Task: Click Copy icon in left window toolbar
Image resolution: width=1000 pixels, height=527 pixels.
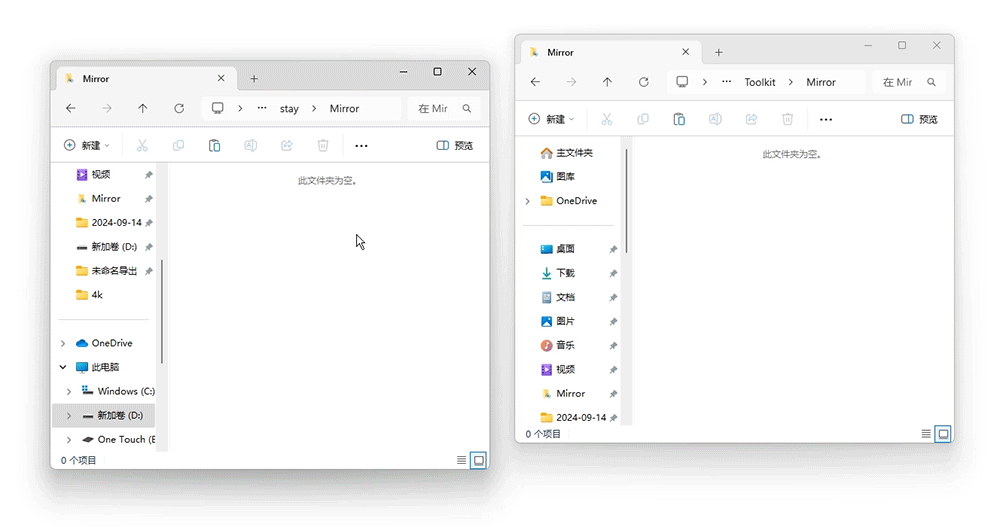Action: coord(179,145)
